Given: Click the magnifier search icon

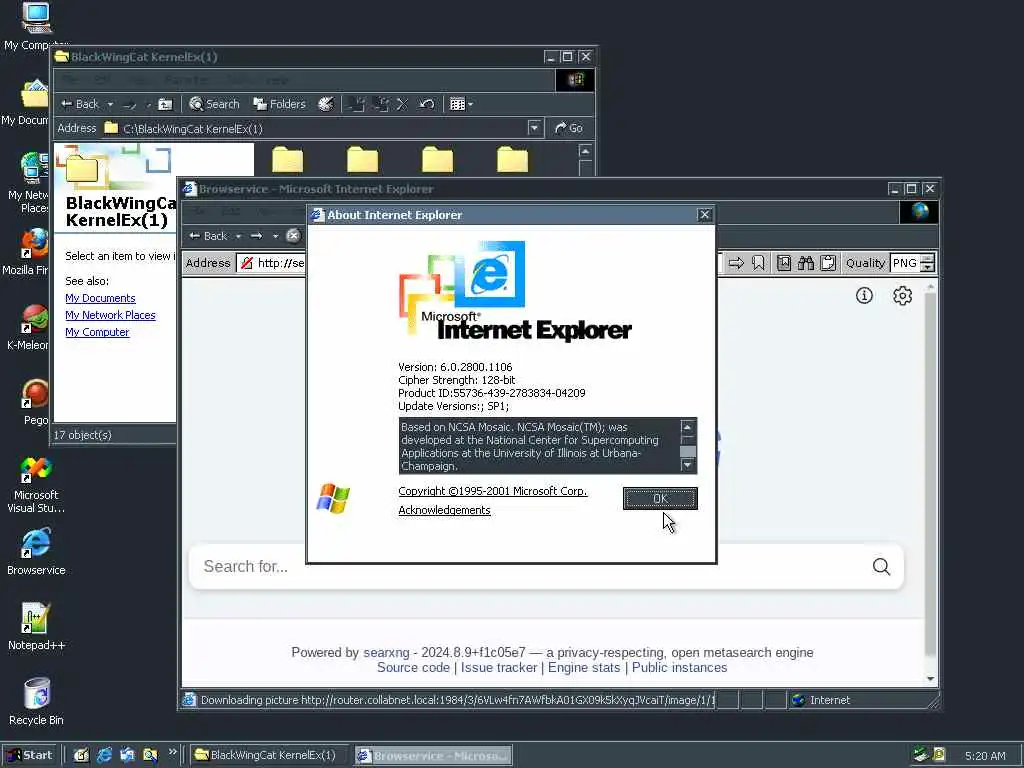Looking at the screenshot, I should coord(881,566).
